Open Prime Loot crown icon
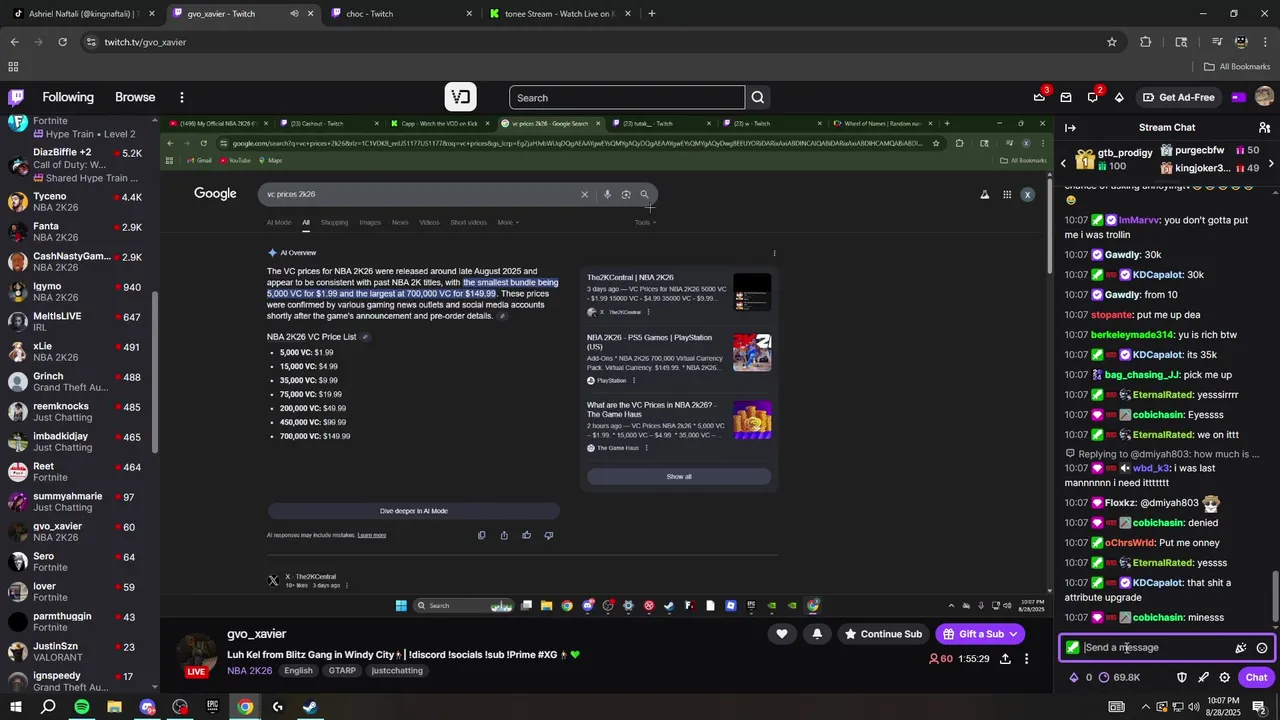The height and width of the screenshot is (720, 1280). [1039, 97]
